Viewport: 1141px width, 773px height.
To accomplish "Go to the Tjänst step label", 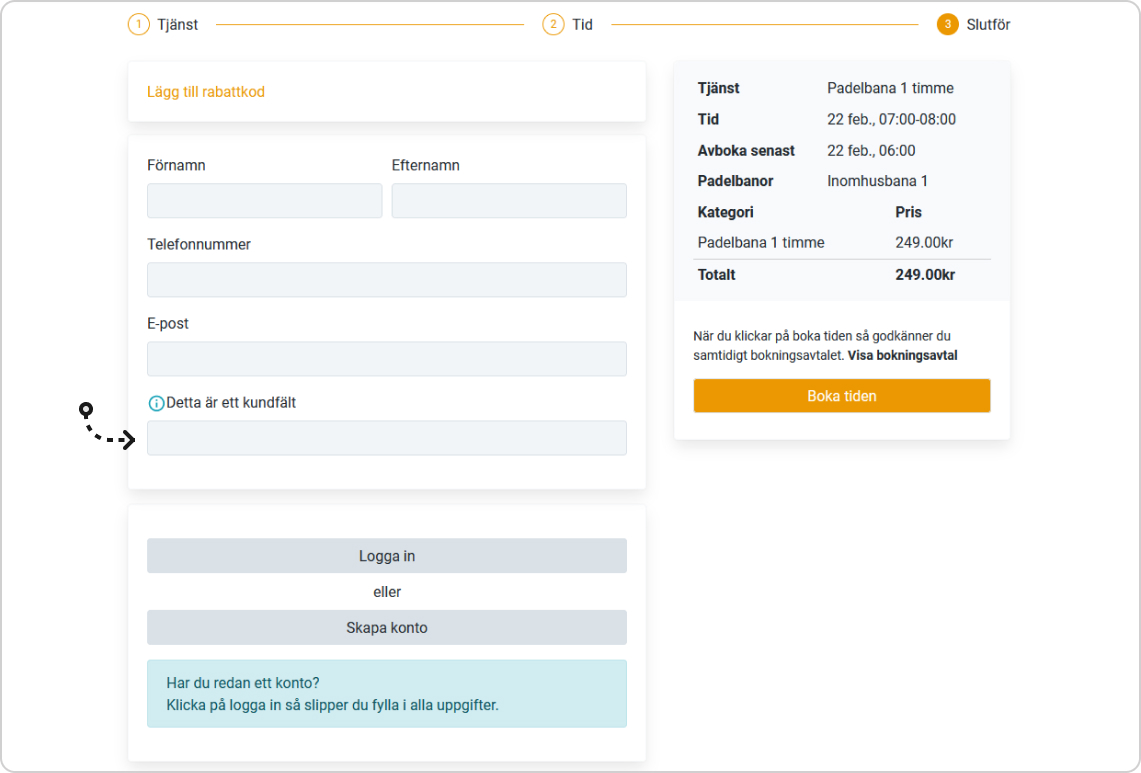I will [x=178, y=25].
